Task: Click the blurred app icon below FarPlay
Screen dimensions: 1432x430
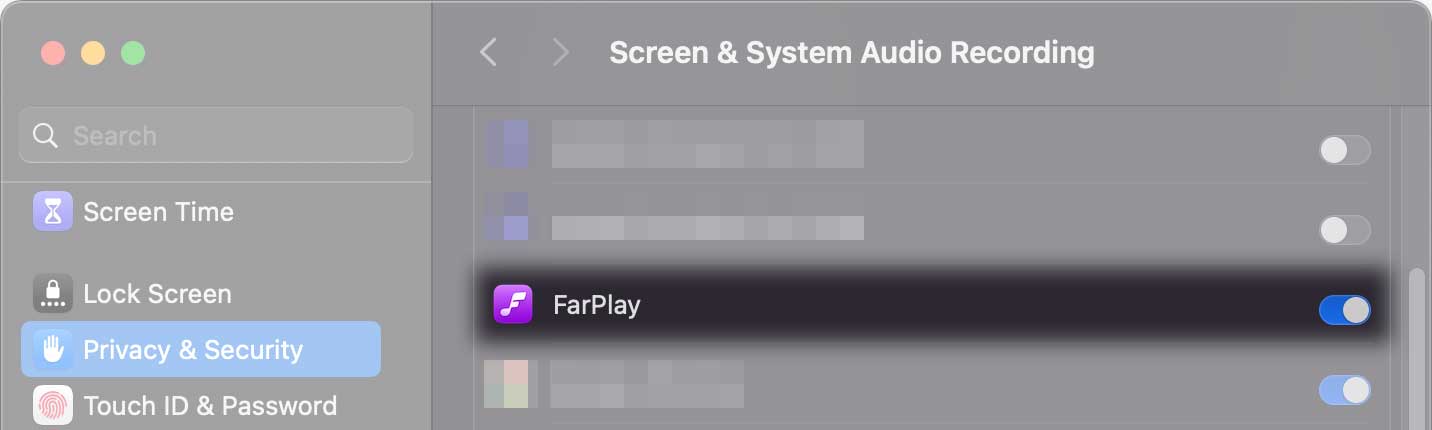Action: tap(506, 385)
